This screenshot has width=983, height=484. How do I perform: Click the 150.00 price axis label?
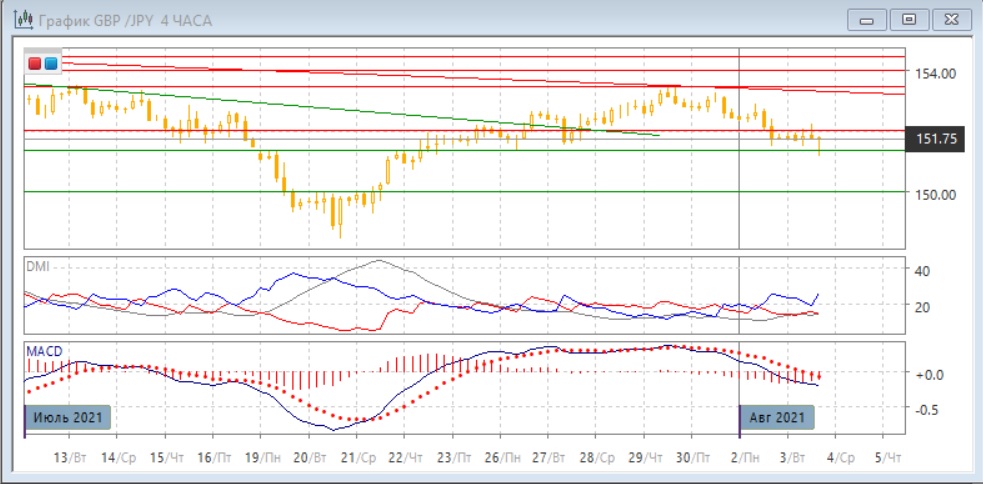click(x=938, y=194)
